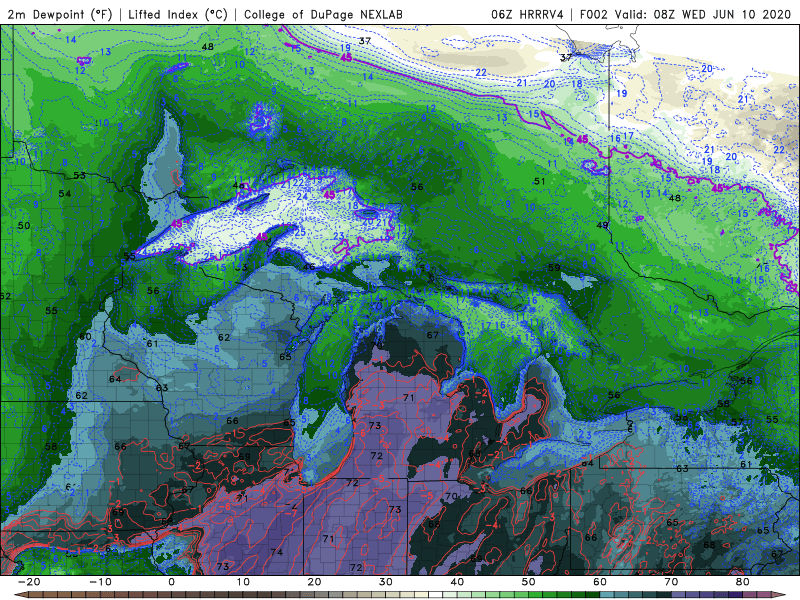The height and width of the screenshot is (600, 800).
Task: Click the '2m Dewpoint (°F)' title text
Action: coord(59,14)
